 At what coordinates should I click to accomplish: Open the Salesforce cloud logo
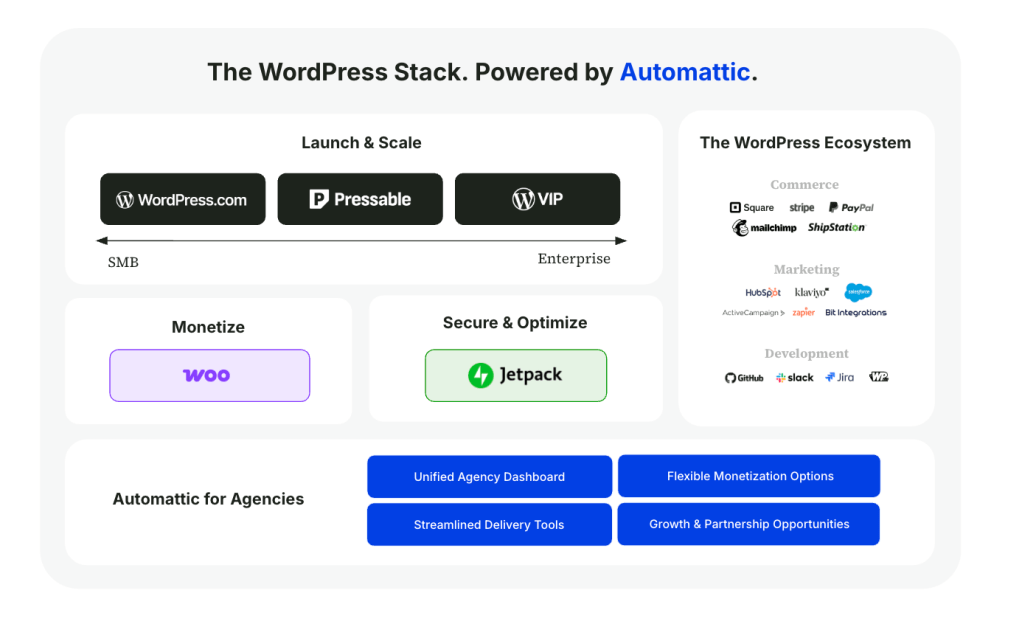pyautogui.click(x=858, y=292)
